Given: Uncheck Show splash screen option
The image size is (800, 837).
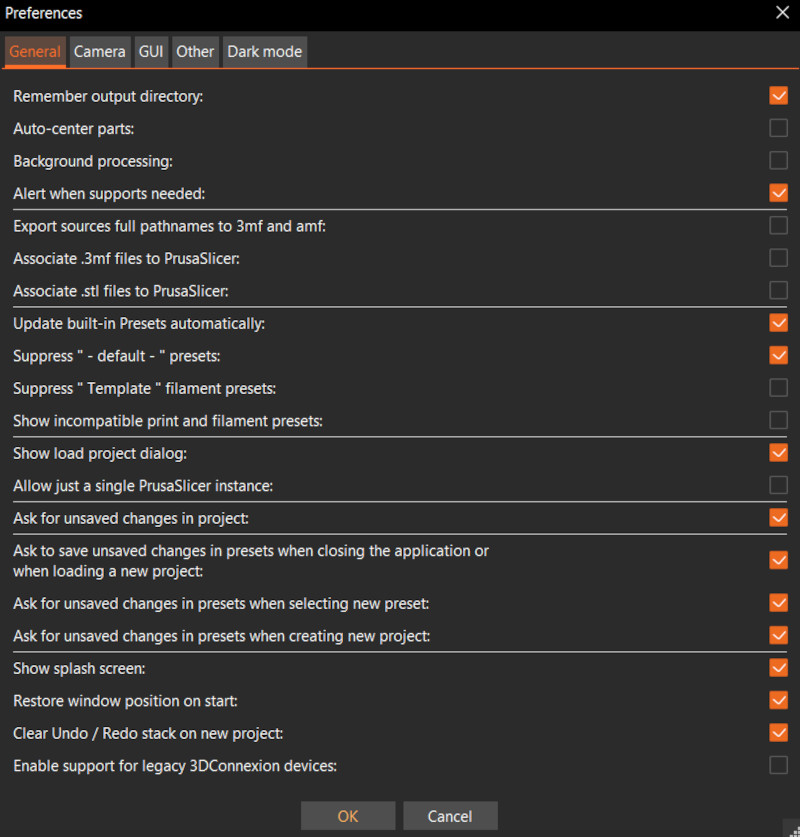Looking at the screenshot, I should (778, 667).
